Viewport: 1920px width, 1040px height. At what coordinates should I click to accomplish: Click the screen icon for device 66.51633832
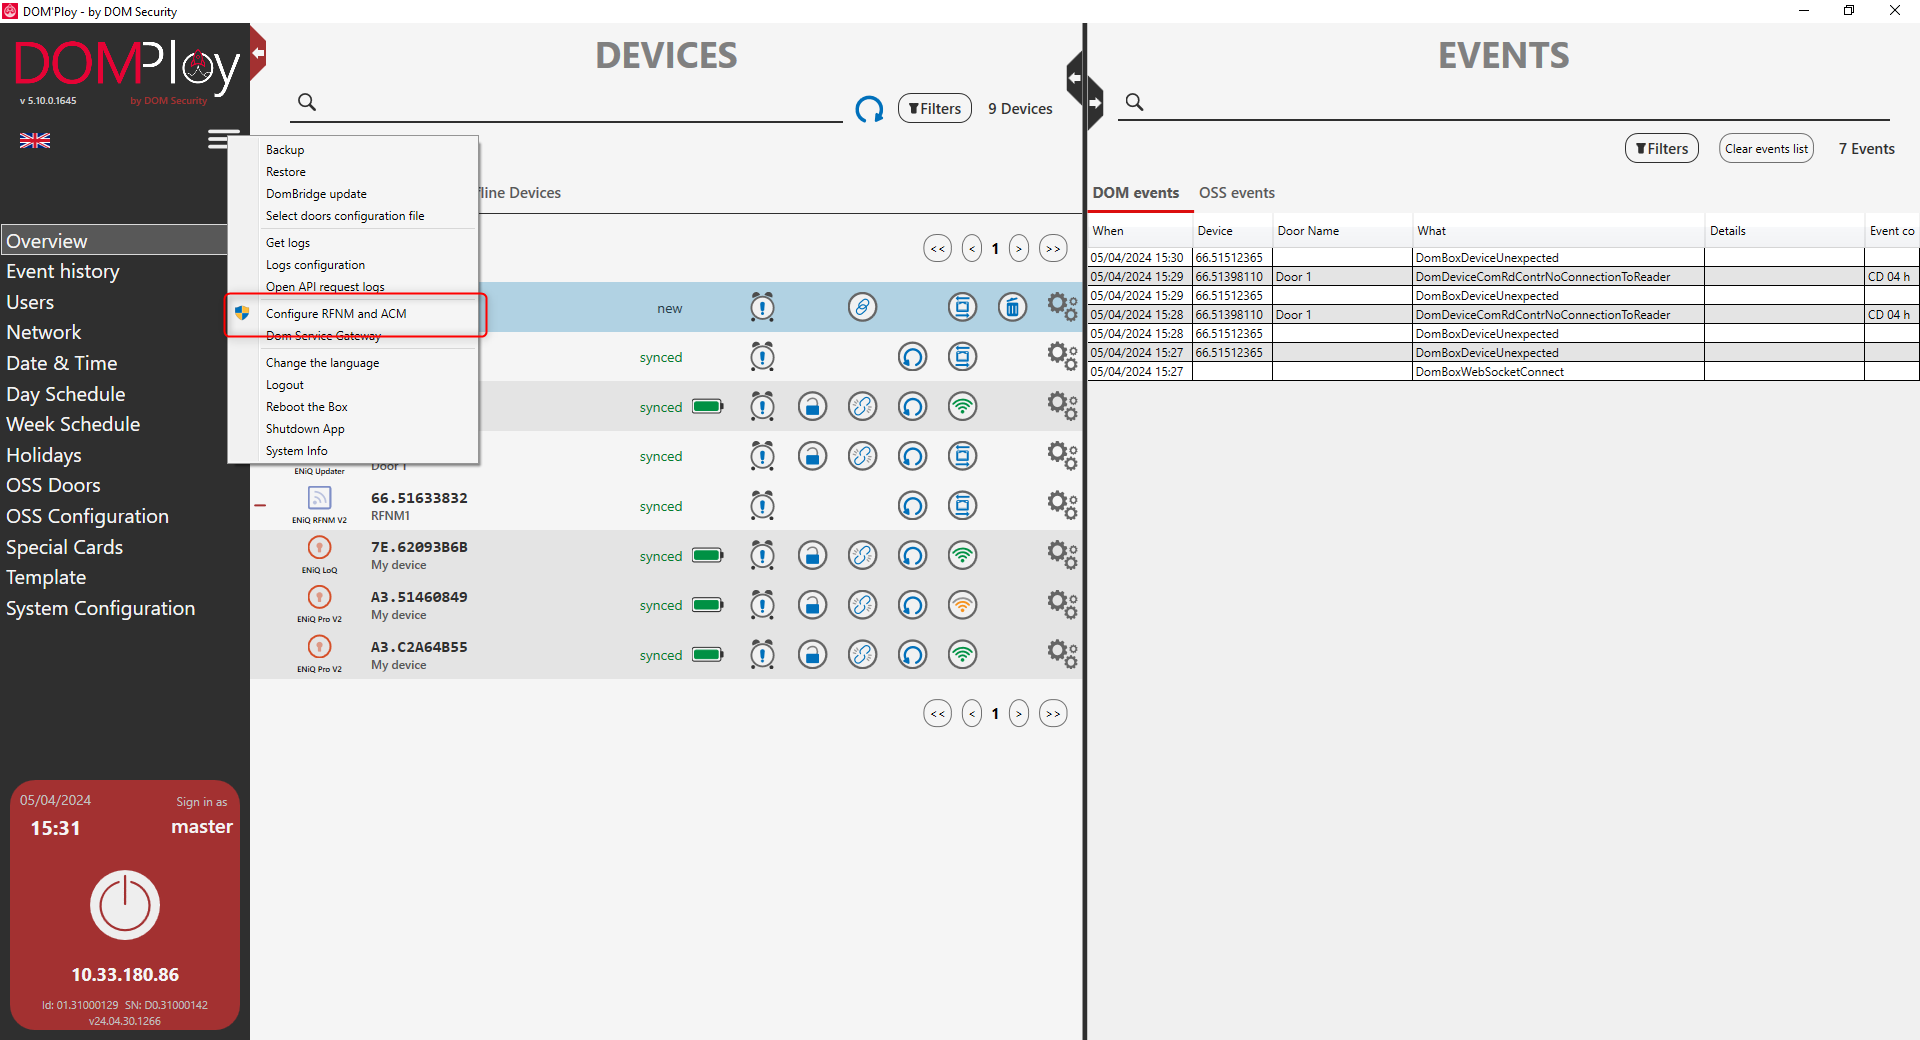click(x=962, y=506)
